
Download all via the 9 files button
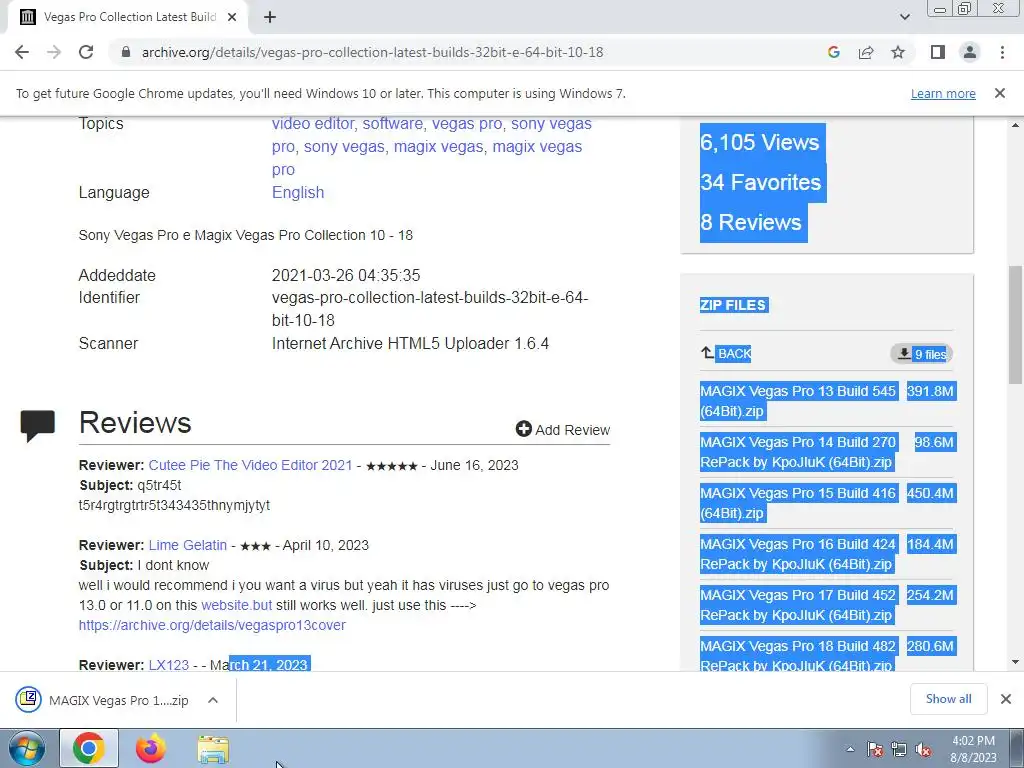click(921, 353)
